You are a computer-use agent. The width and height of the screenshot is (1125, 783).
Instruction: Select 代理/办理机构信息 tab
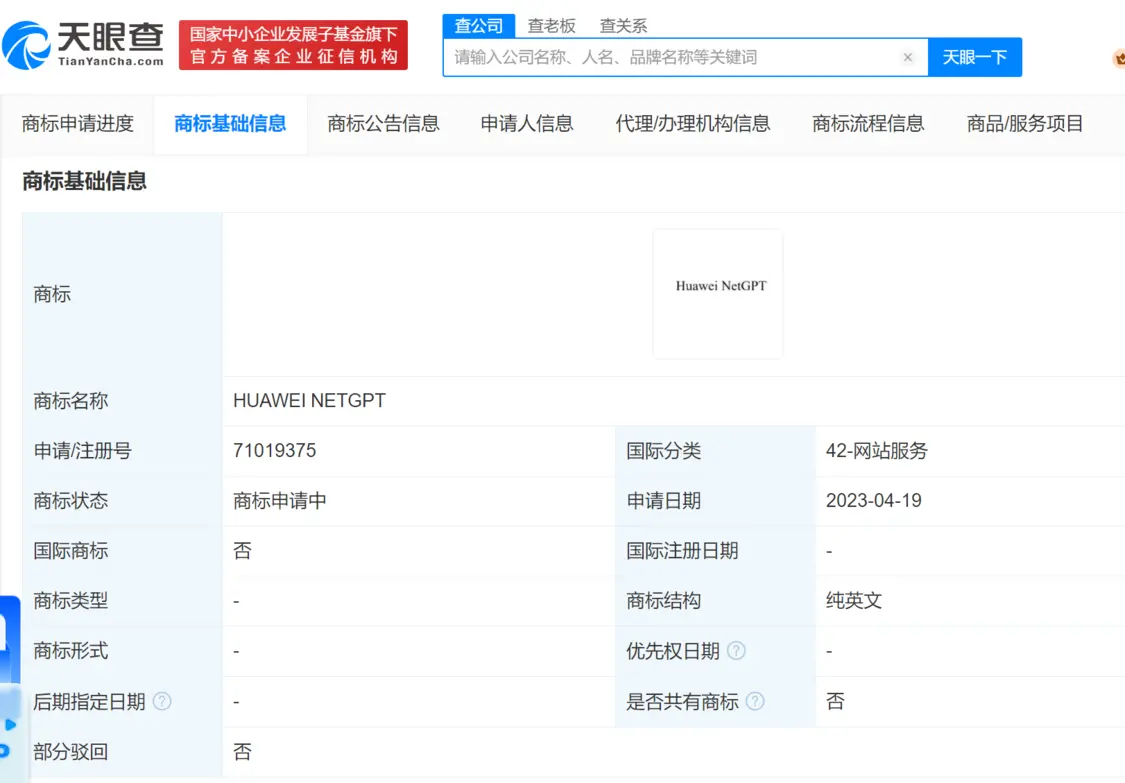693,124
